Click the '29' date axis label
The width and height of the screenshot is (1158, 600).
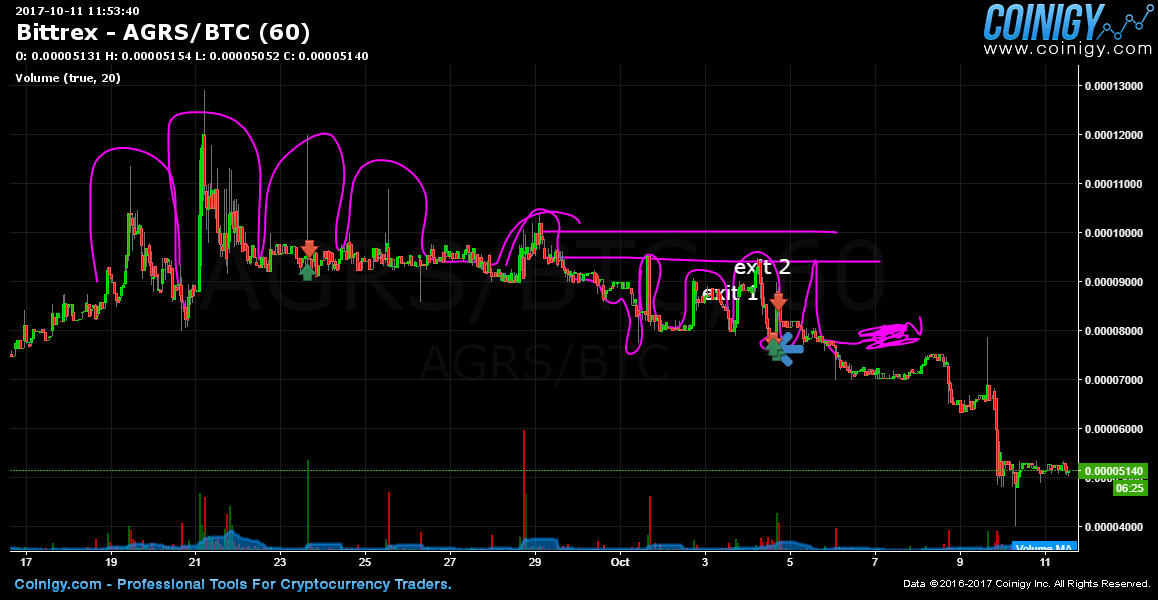click(x=535, y=562)
